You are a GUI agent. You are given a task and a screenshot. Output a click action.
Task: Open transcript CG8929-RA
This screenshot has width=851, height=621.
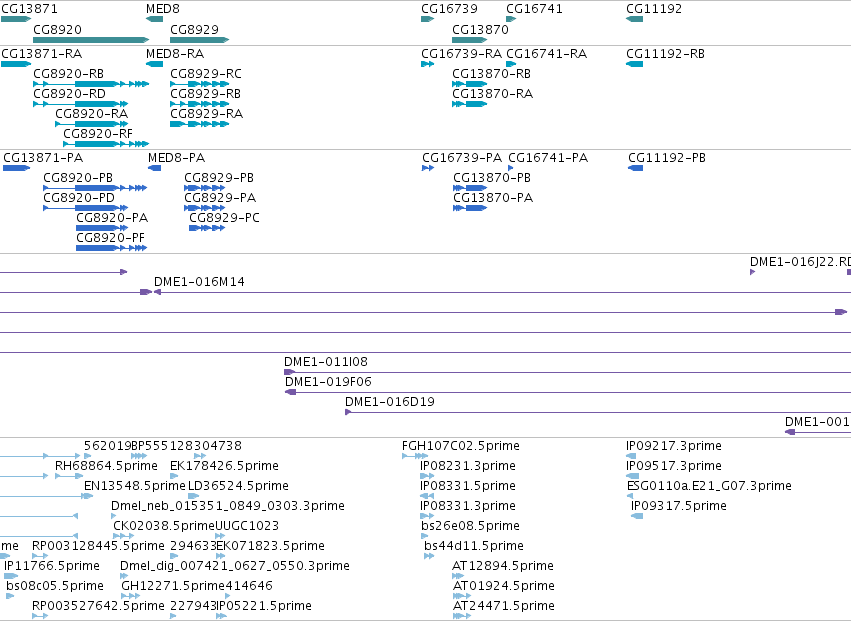[x=207, y=114]
